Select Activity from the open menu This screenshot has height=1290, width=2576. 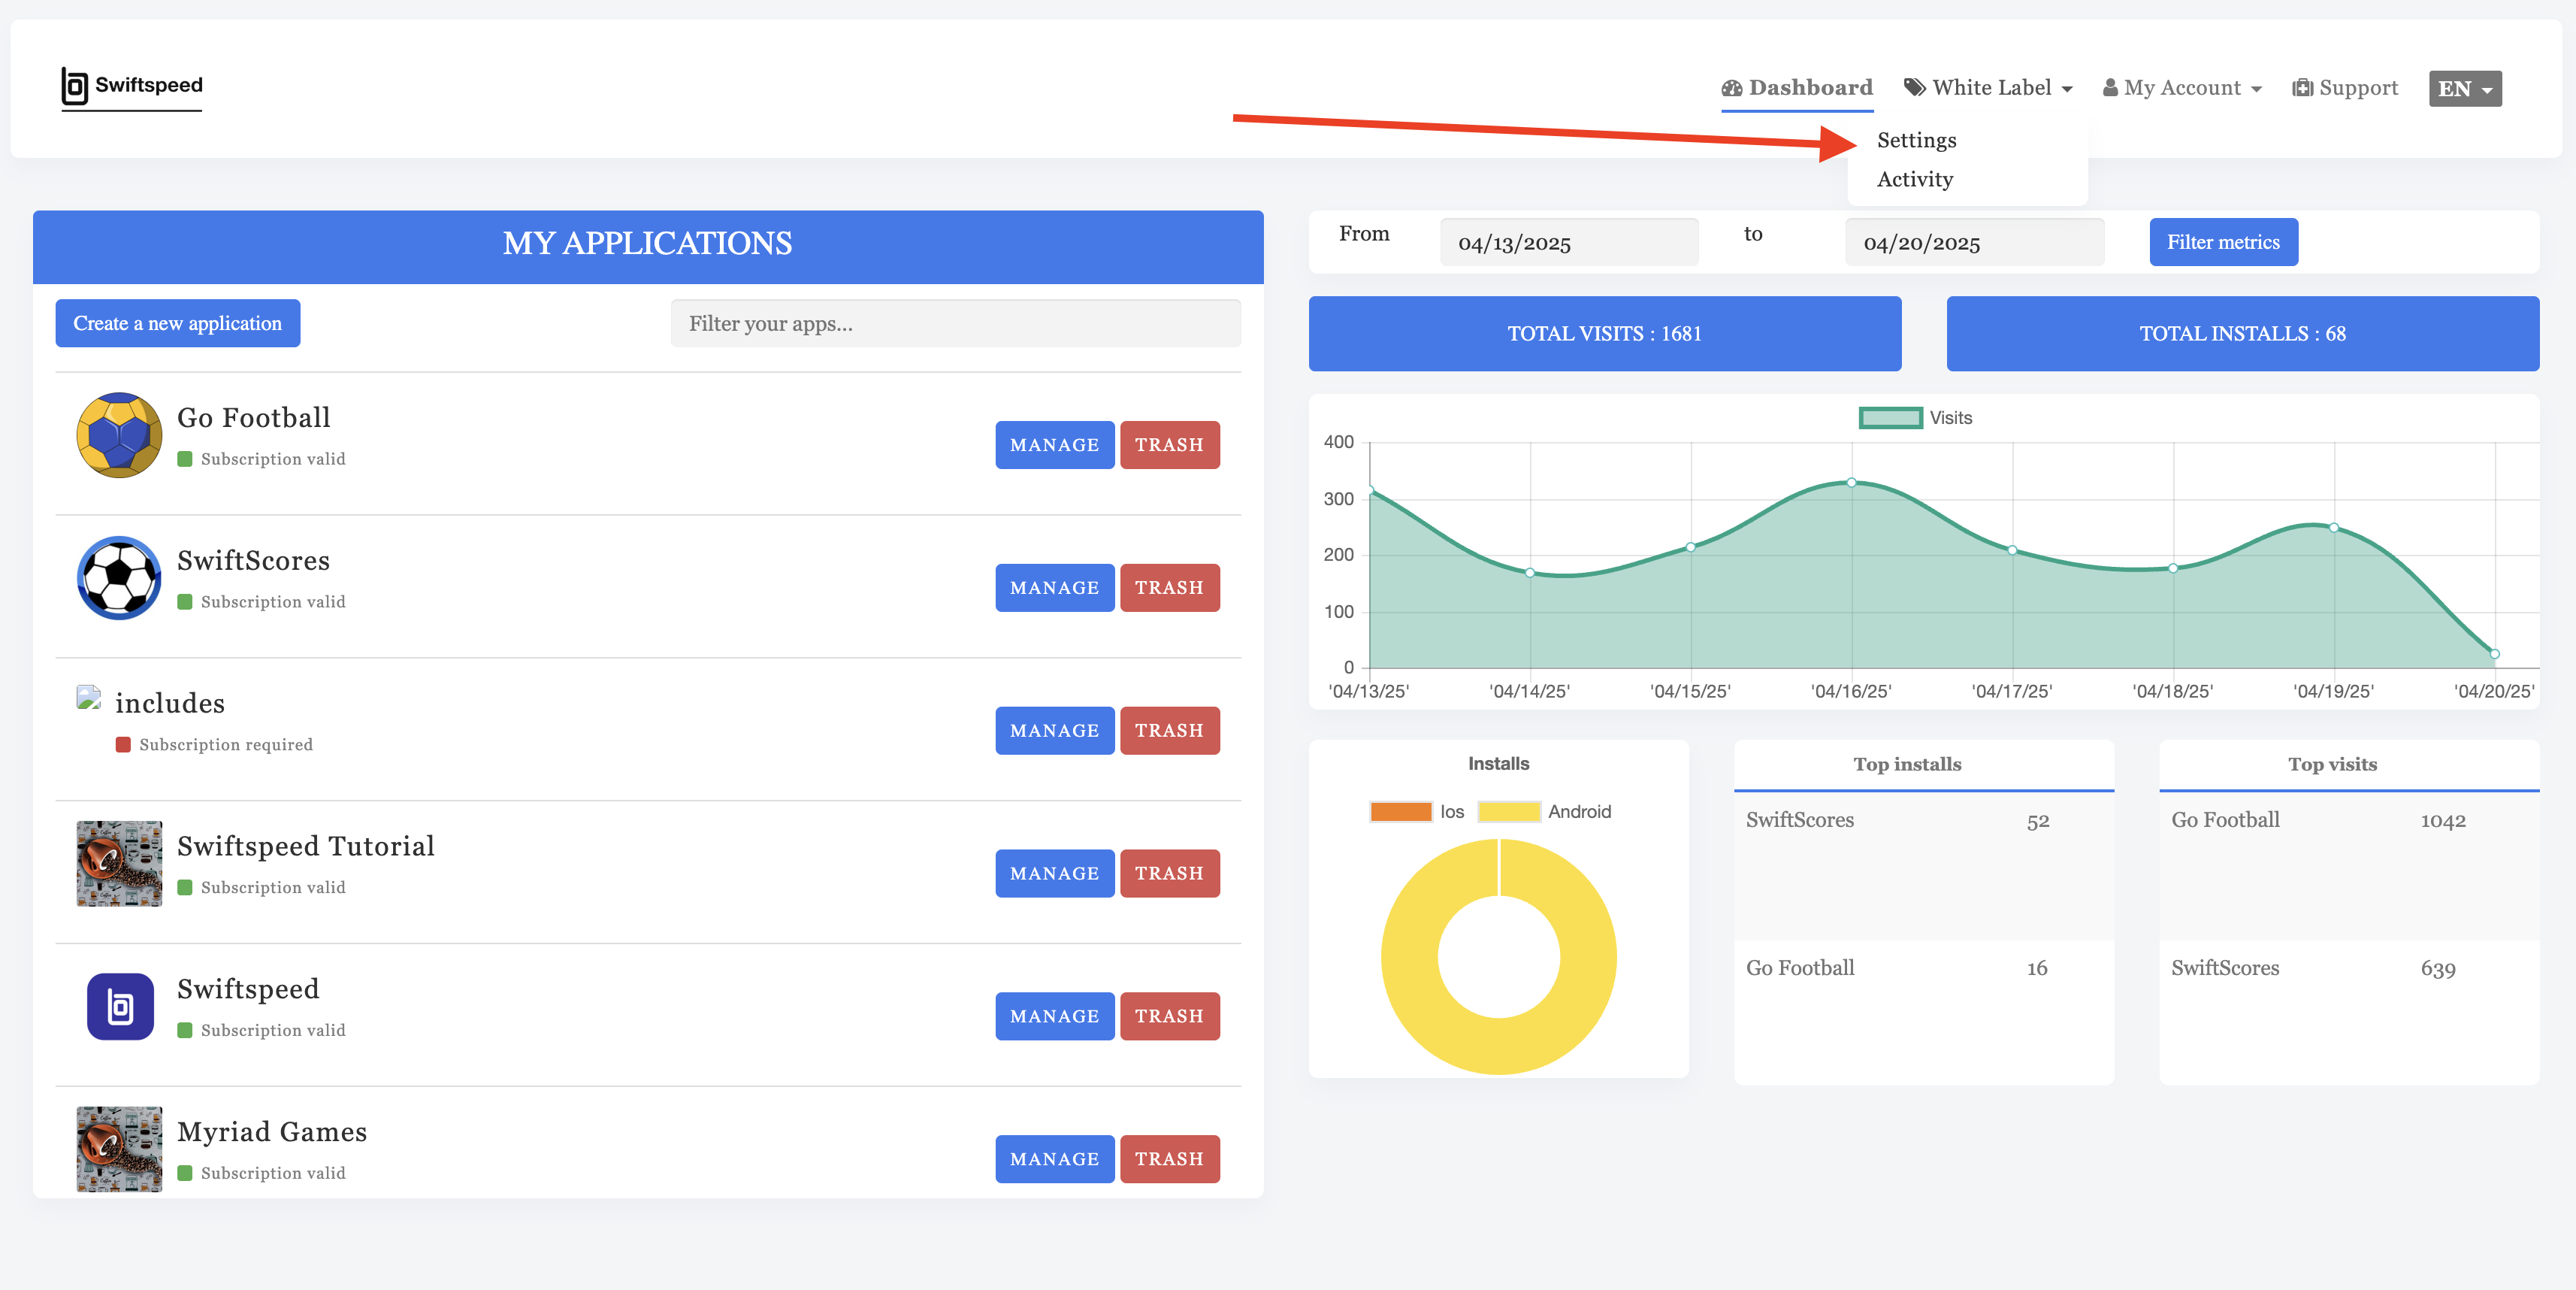[1913, 179]
